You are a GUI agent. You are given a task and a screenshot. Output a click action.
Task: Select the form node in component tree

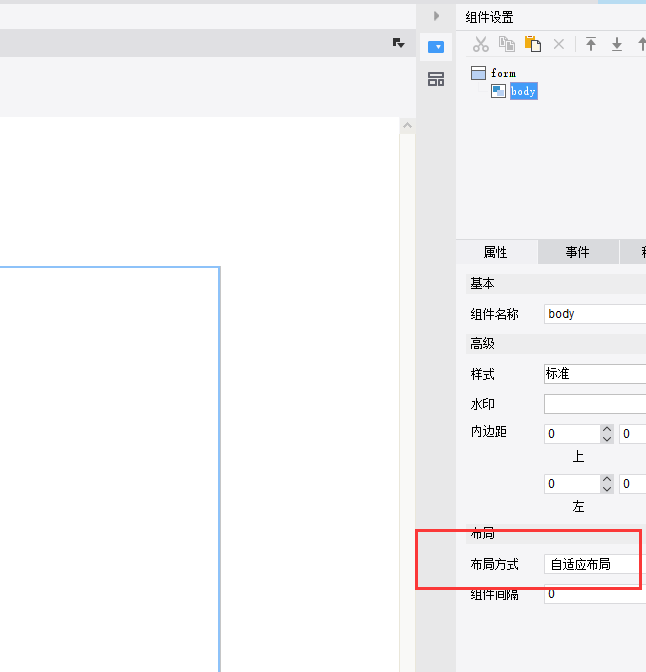[503, 73]
